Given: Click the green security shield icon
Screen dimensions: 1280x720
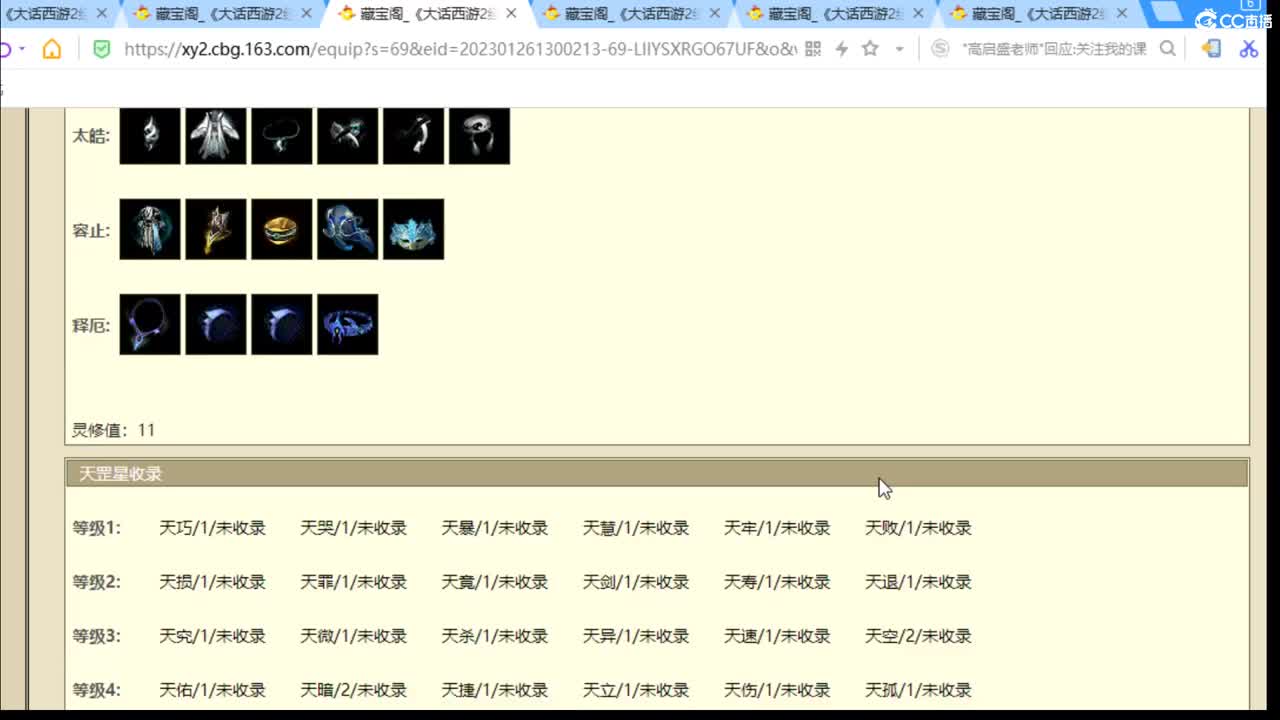Looking at the screenshot, I should [101, 49].
